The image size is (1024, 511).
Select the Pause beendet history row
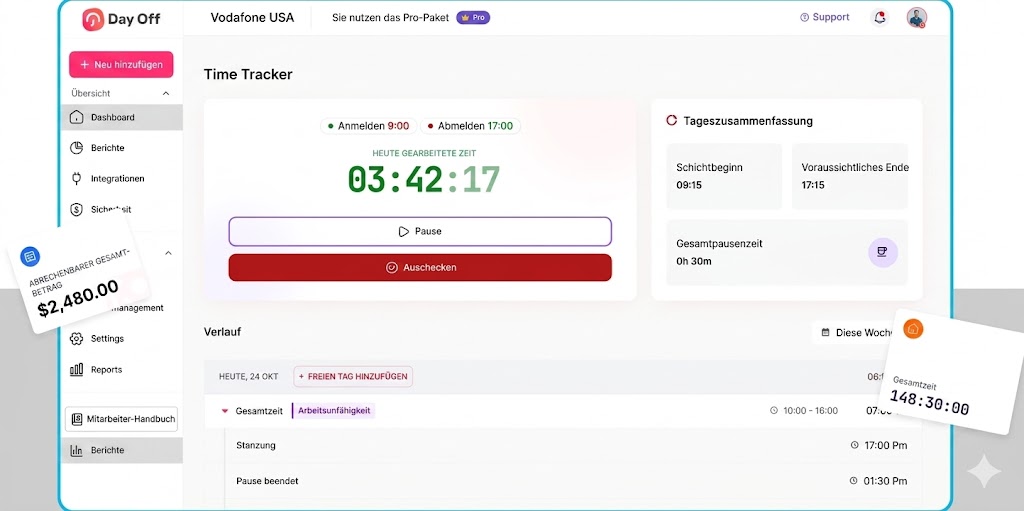(571, 481)
